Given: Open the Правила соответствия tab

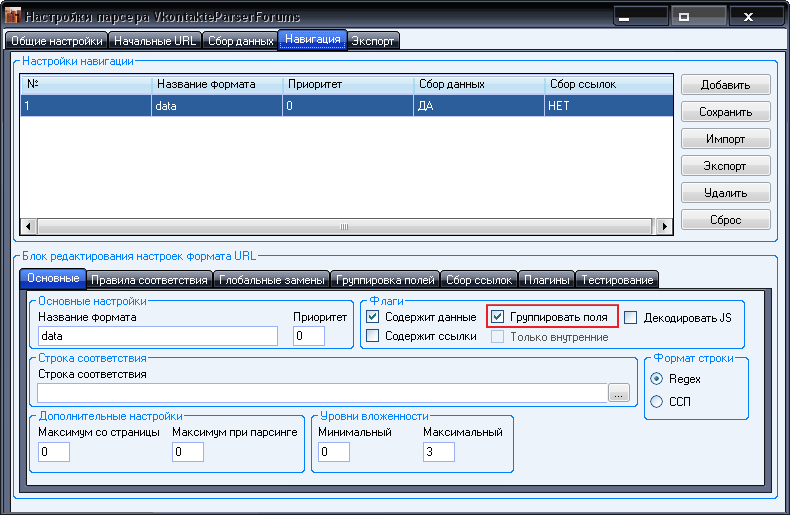Looking at the screenshot, I should 149,279.
